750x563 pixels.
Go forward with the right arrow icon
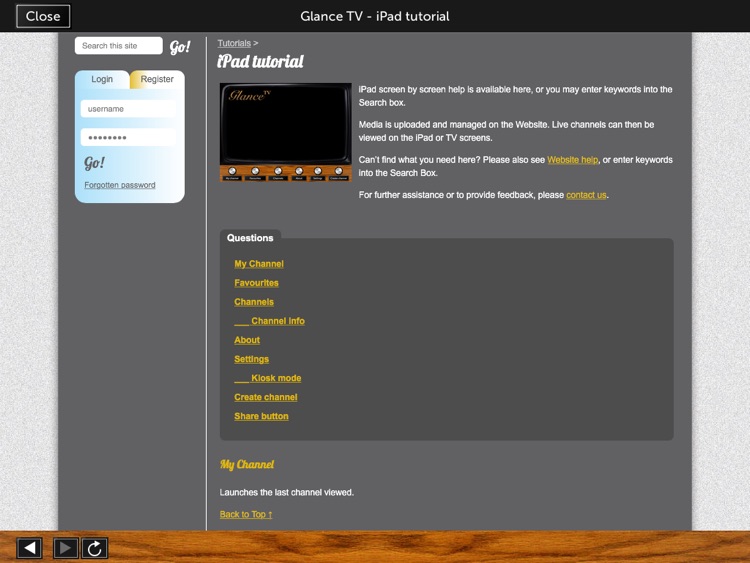click(66, 548)
